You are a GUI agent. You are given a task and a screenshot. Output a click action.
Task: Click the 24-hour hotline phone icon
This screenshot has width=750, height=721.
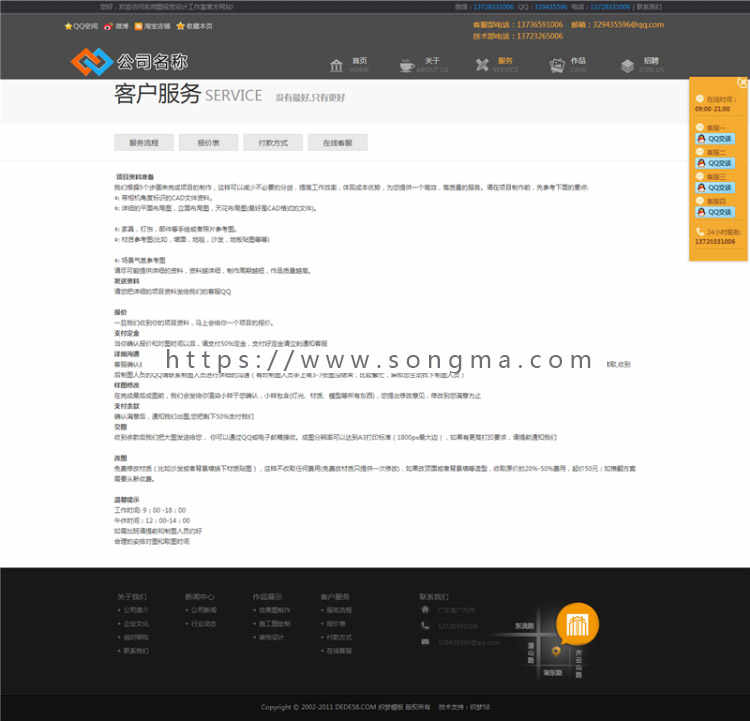[x=700, y=232]
